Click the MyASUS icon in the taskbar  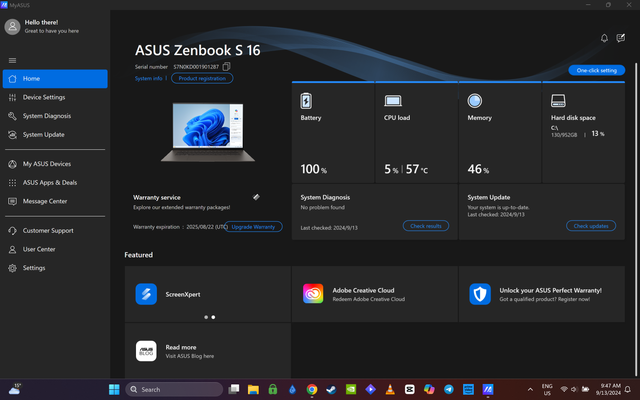click(x=488, y=389)
